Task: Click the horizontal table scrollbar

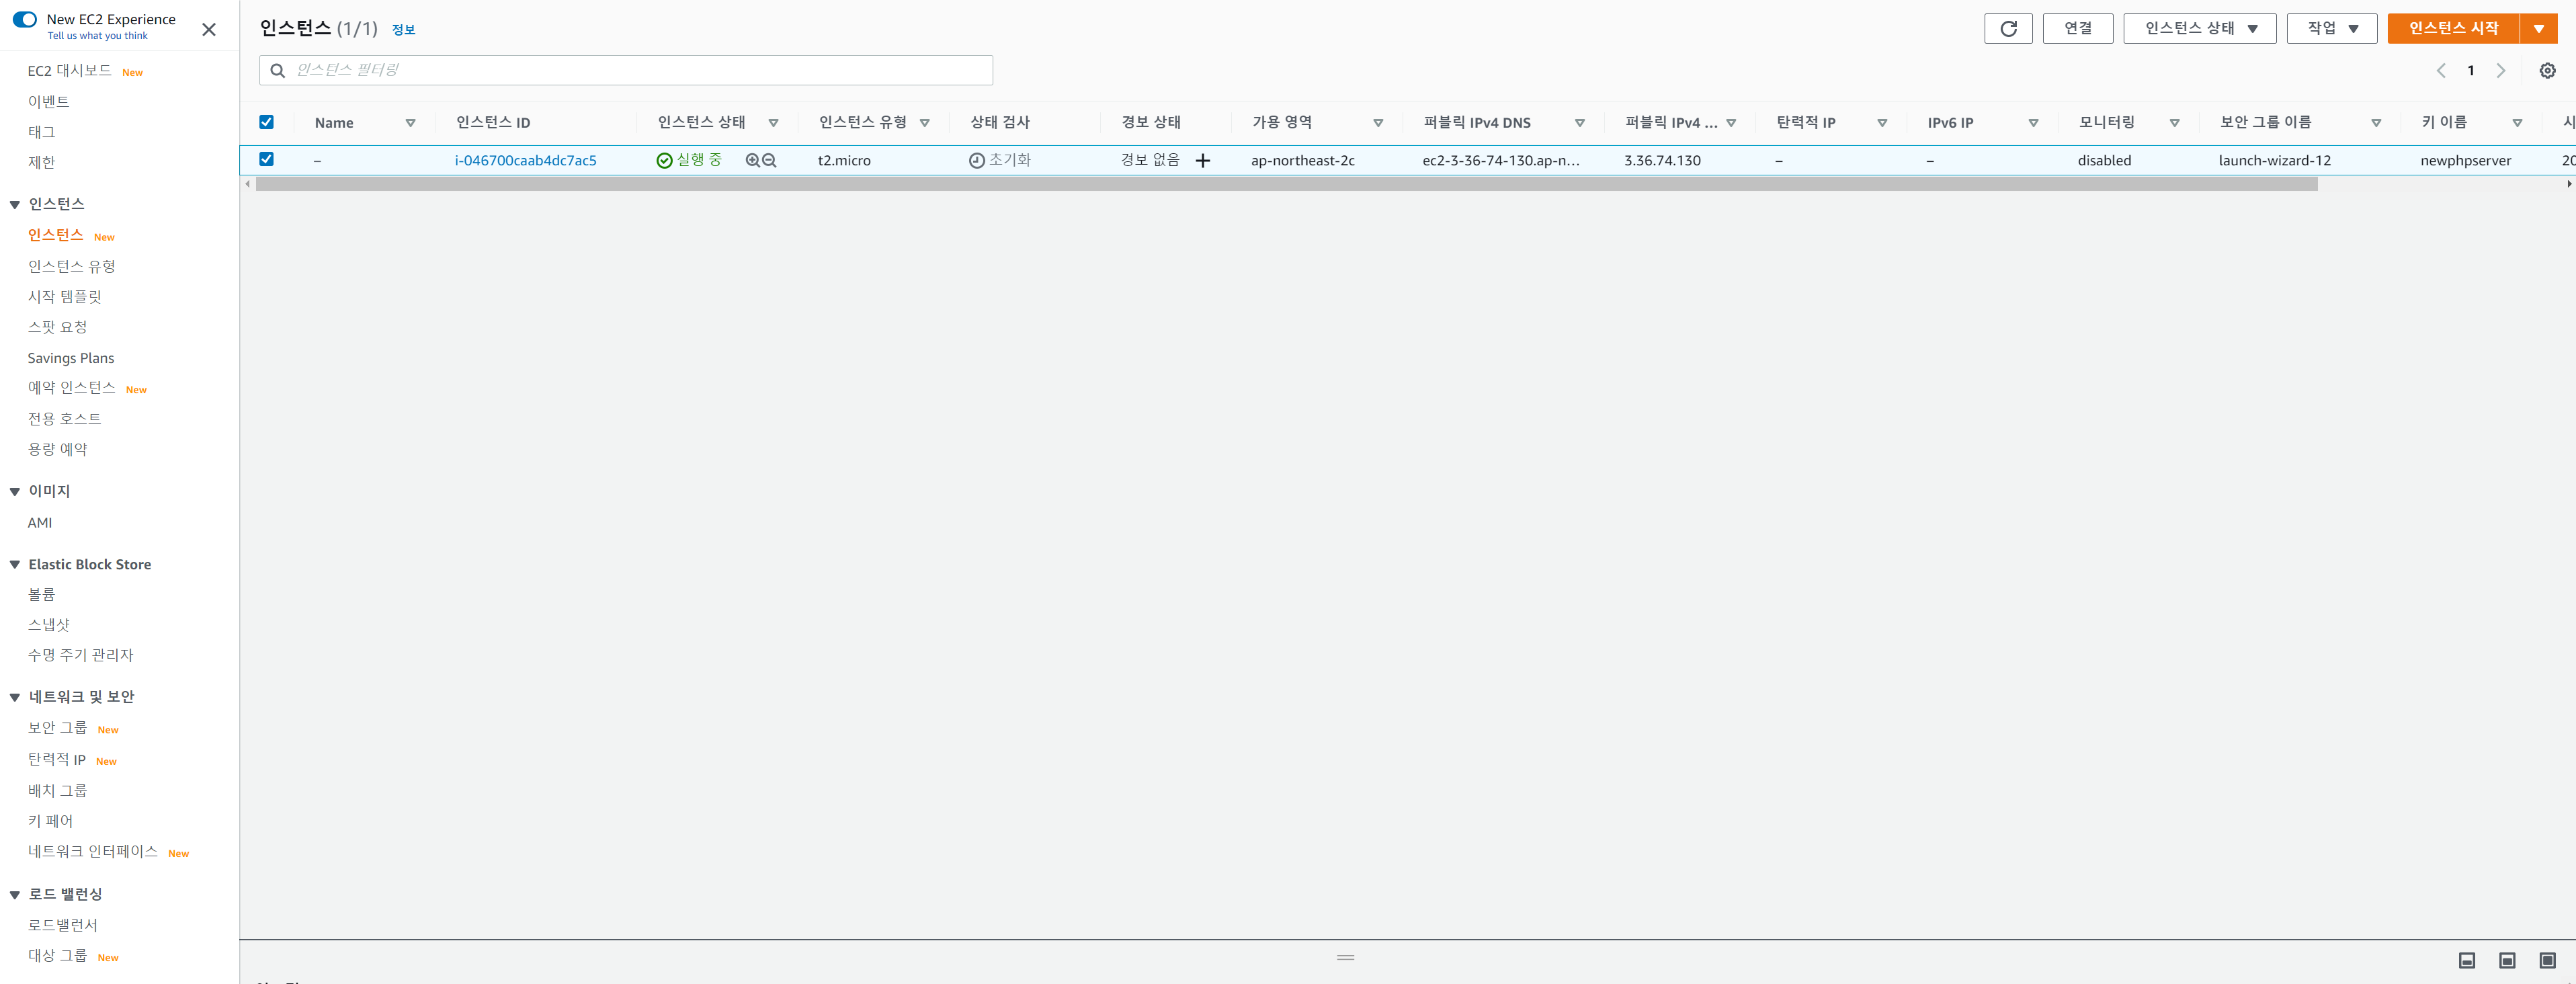Action: coord(1286,184)
